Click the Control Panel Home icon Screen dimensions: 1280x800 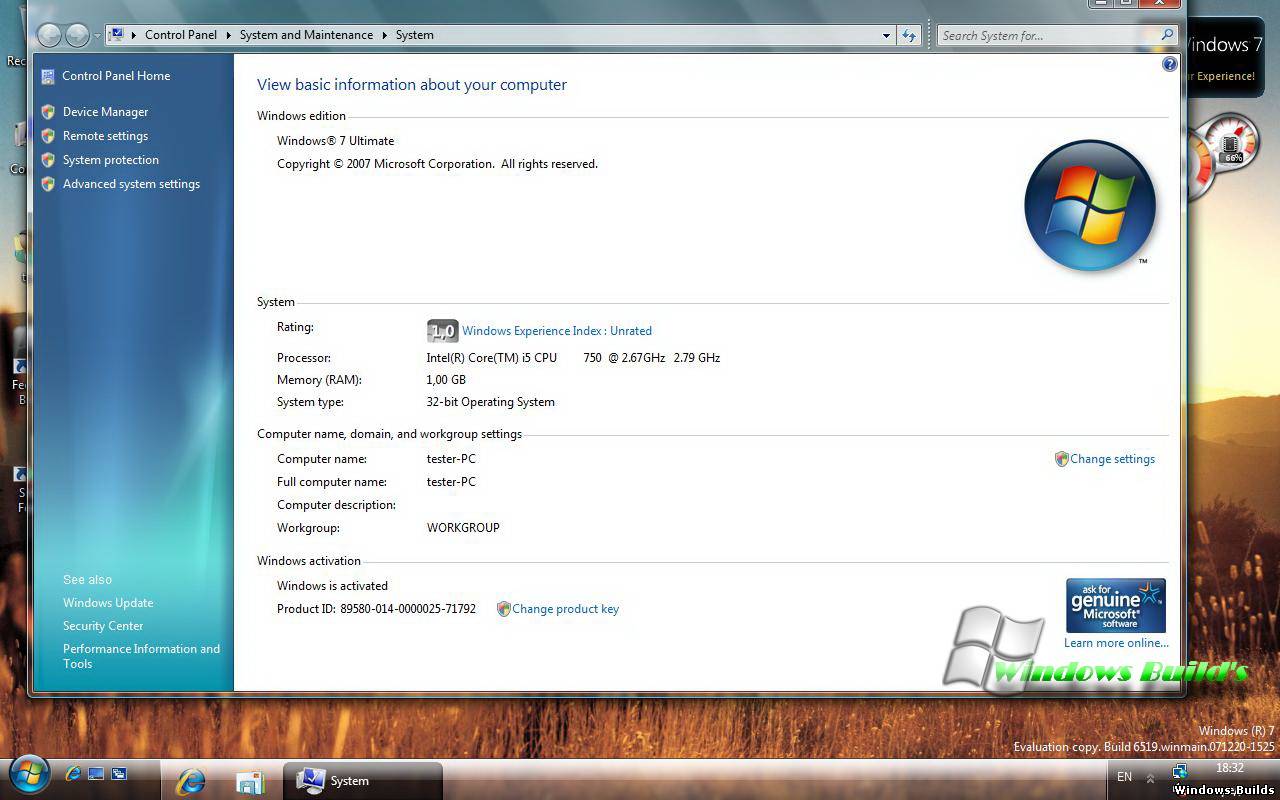[48, 76]
